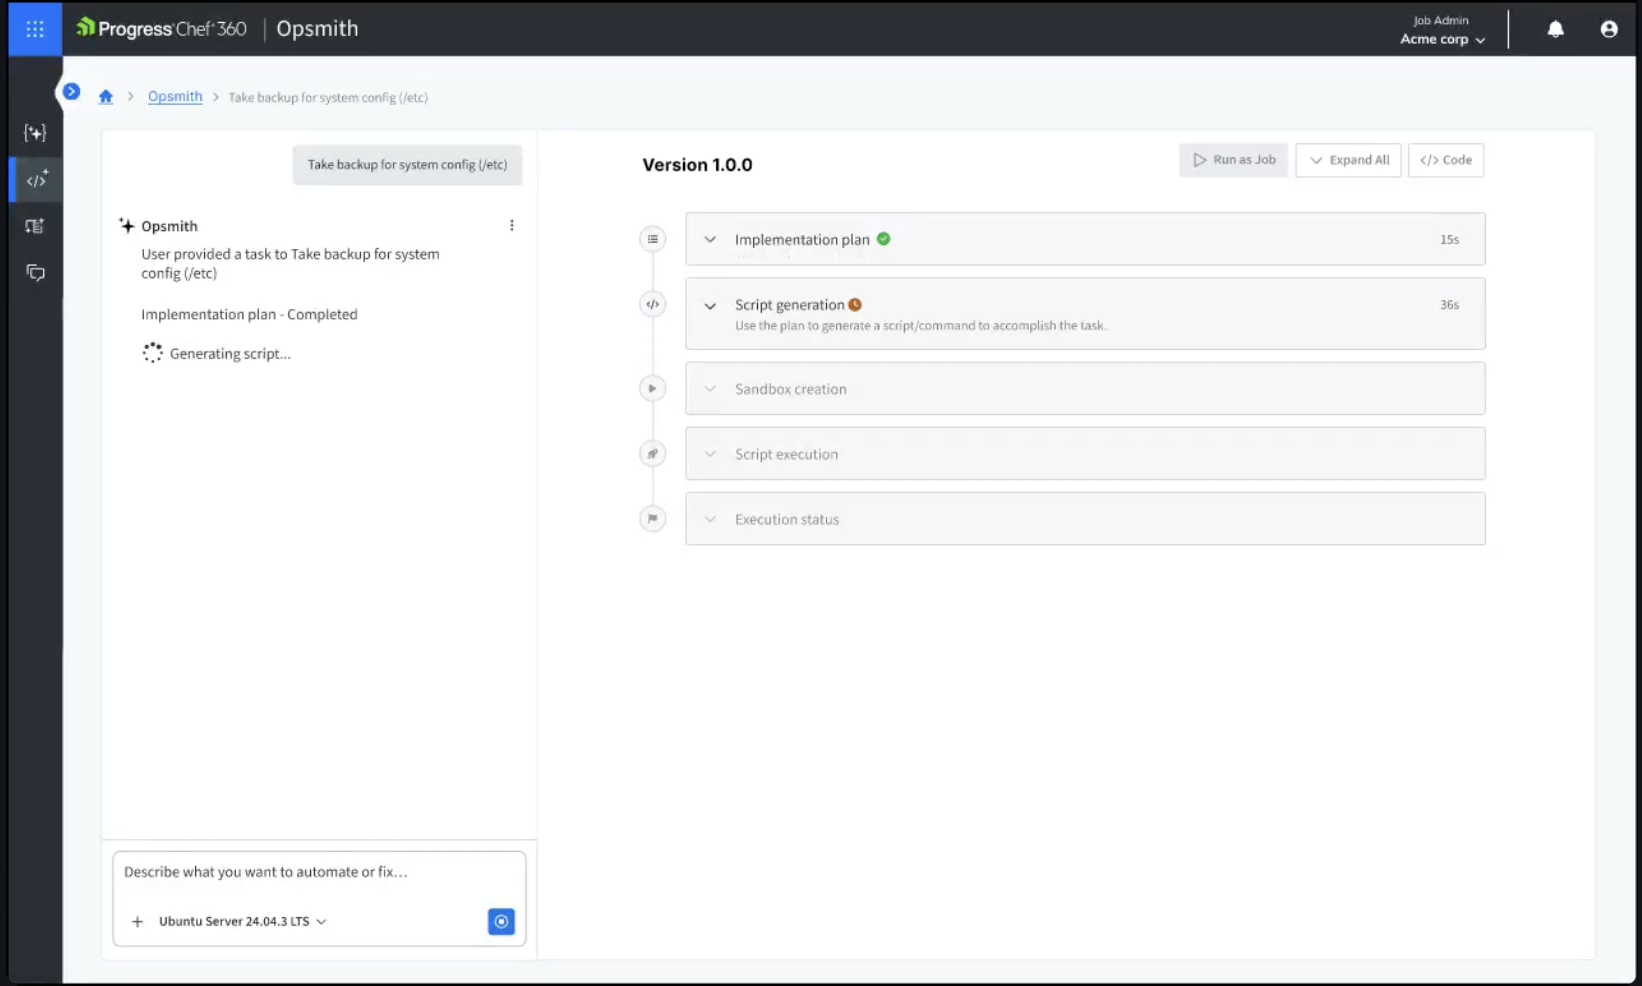Select the Opsmith code sparkle sidebar icon
1642x986 pixels.
coord(36,180)
